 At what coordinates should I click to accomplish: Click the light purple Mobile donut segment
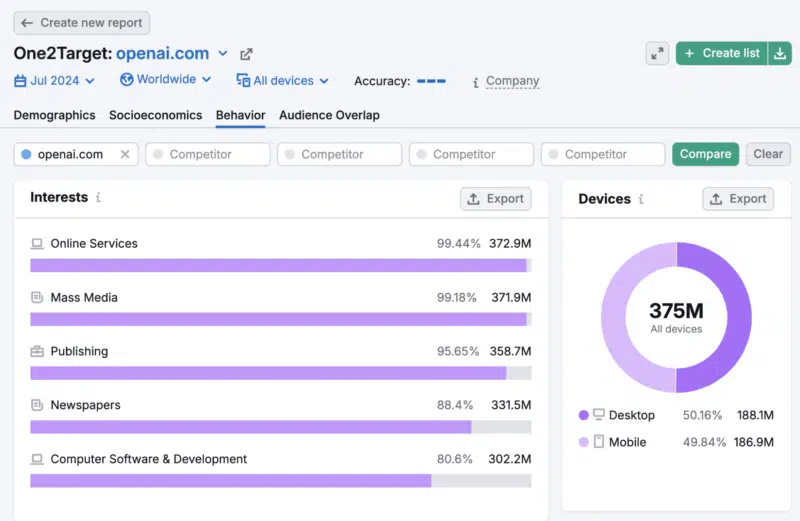pyautogui.click(x=614, y=319)
